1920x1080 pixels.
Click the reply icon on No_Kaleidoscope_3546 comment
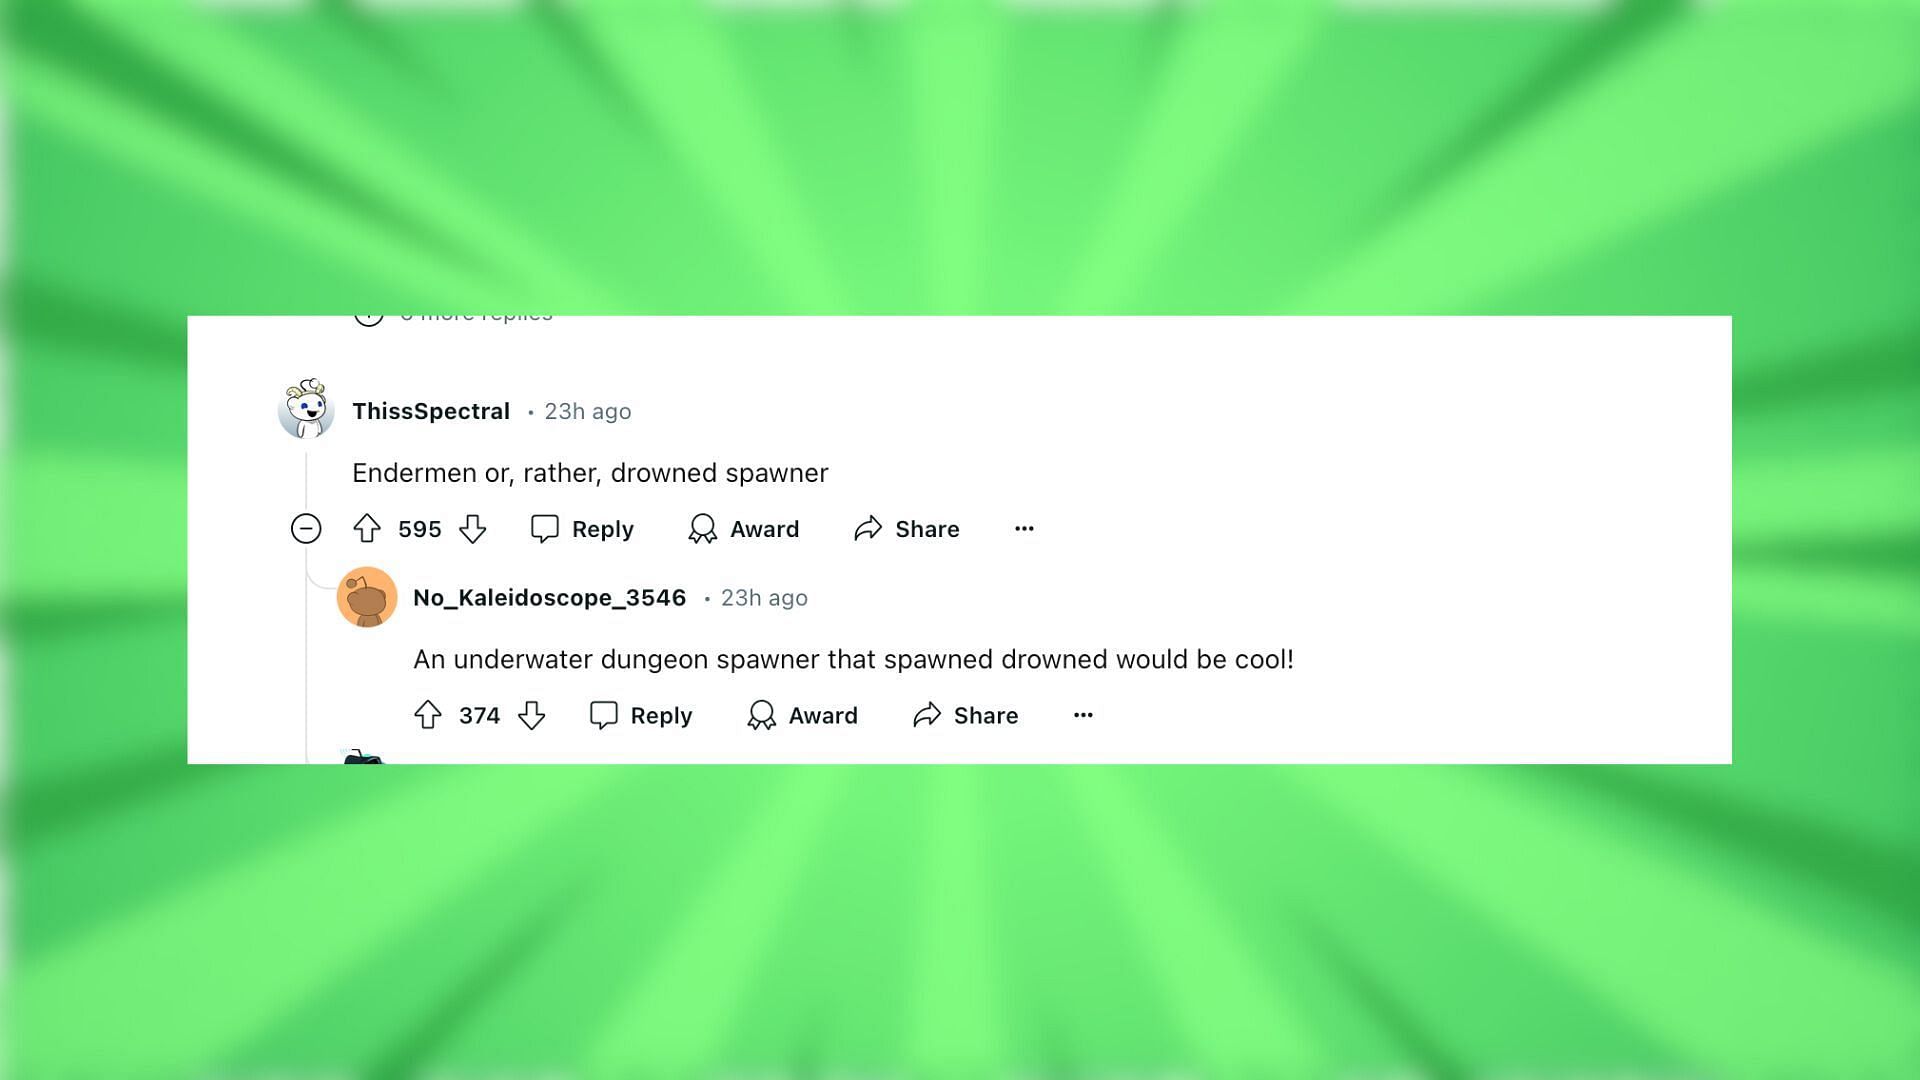pyautogui.click(x=603, y=715)
